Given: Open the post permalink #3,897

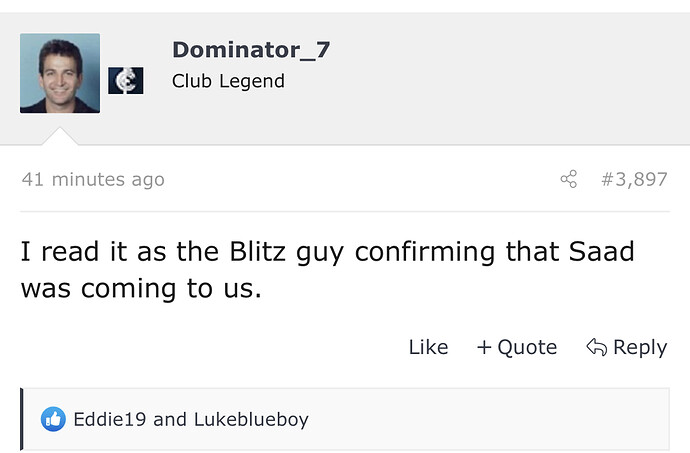Looking at the screenshot, I should click(x=634, y=179).
